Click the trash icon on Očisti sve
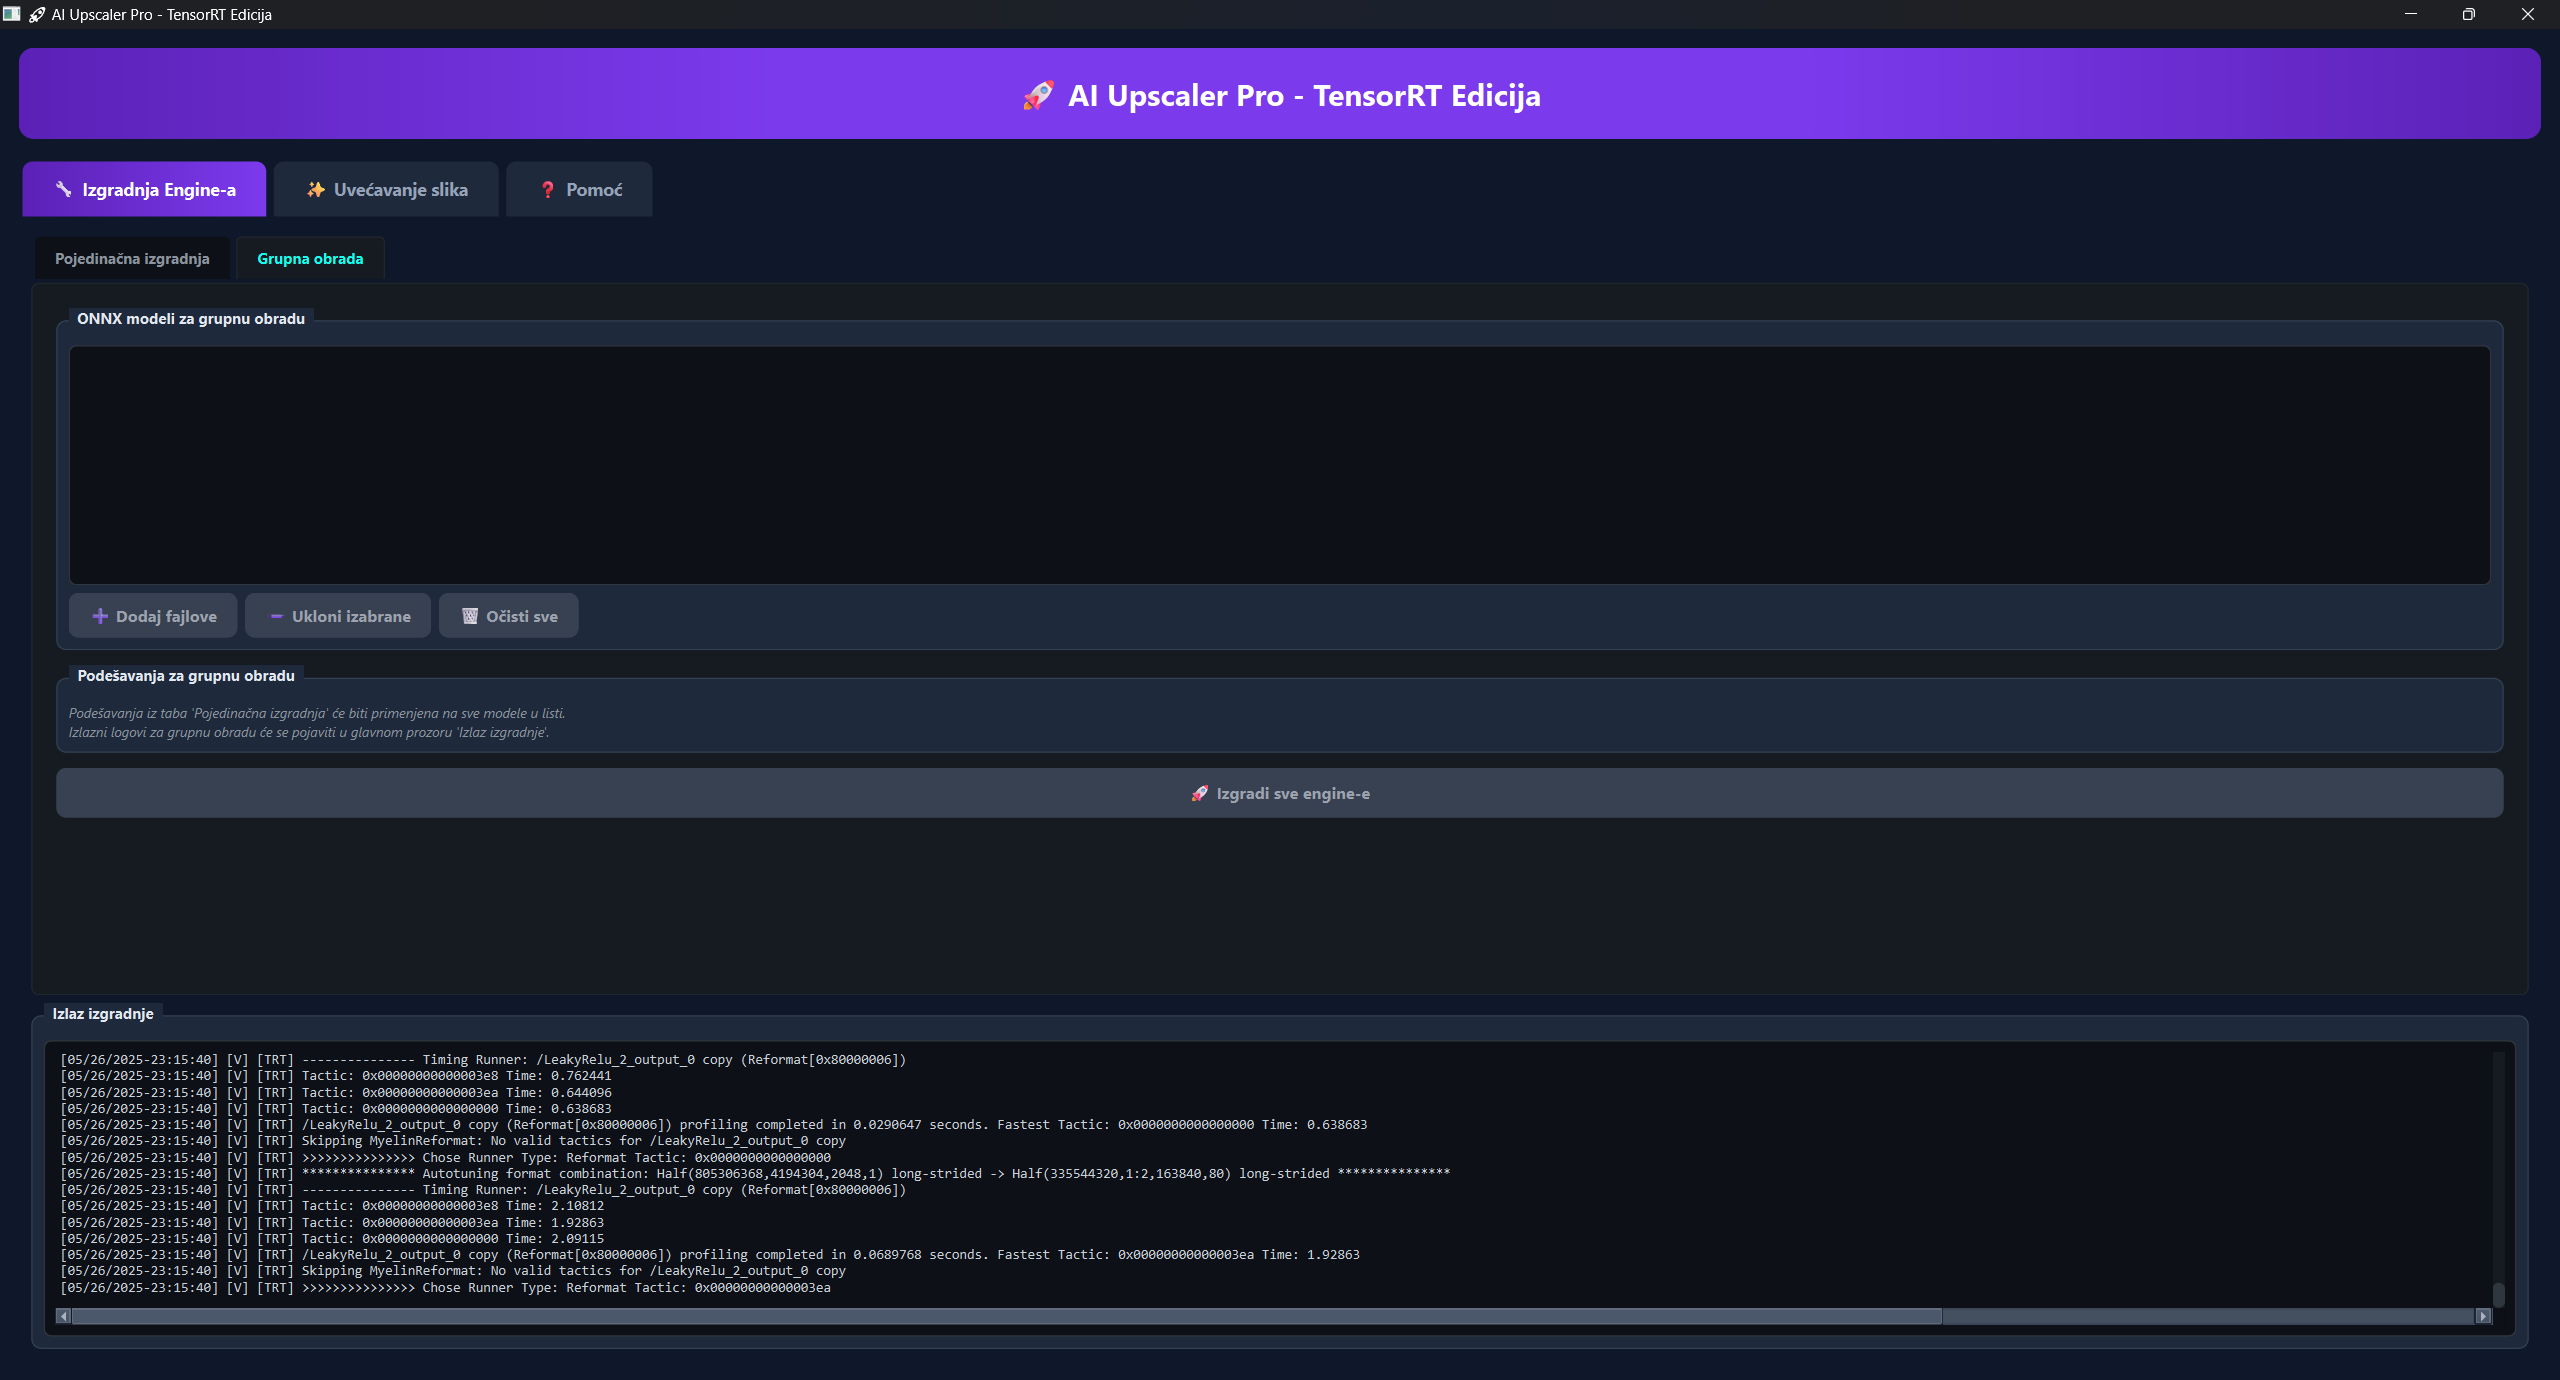This screenshot has width=2560, height=1380. pos(470,616)
